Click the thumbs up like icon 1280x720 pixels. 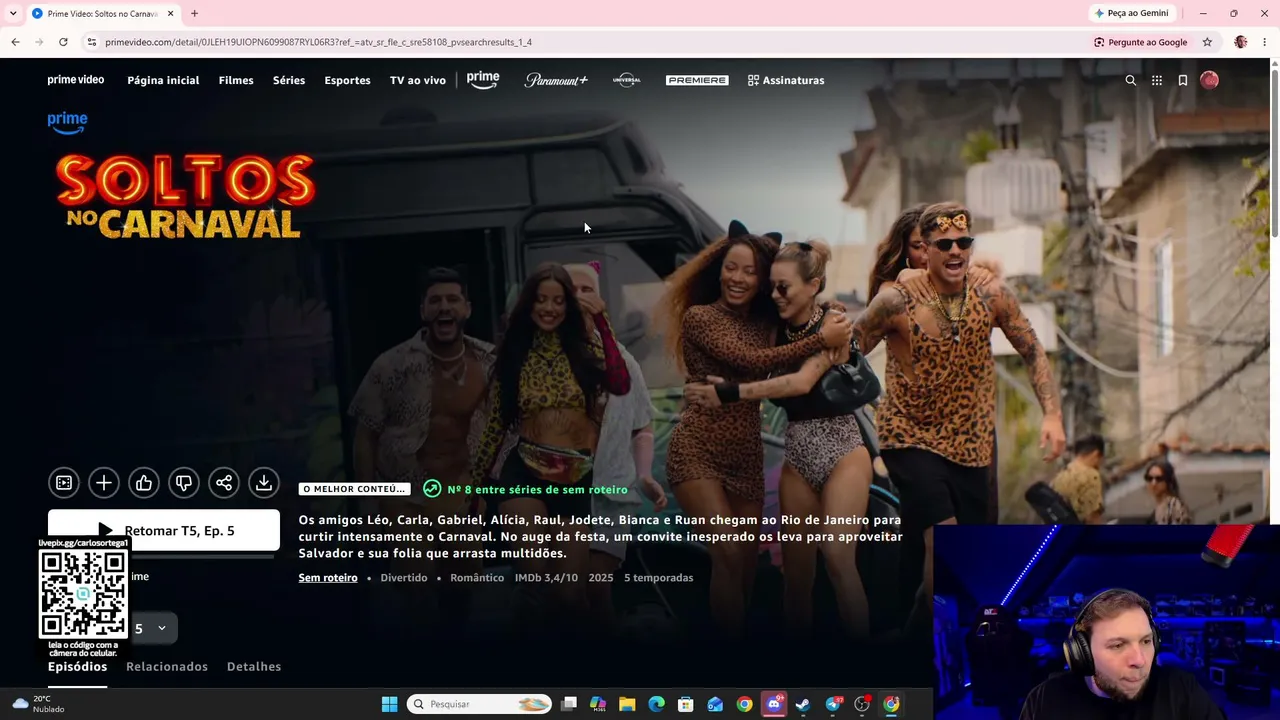point(144,483)
